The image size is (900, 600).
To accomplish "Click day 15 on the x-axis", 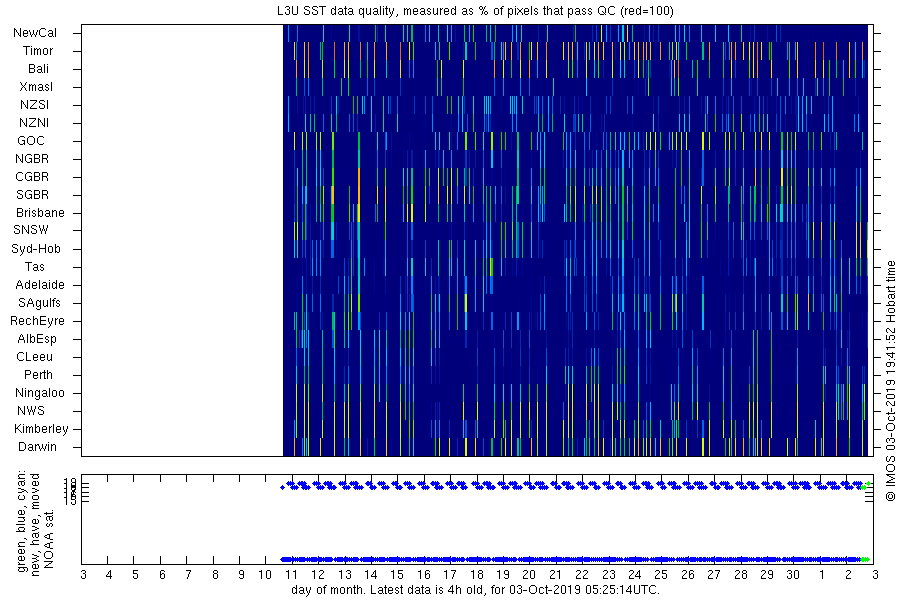I will coord(397,575).
